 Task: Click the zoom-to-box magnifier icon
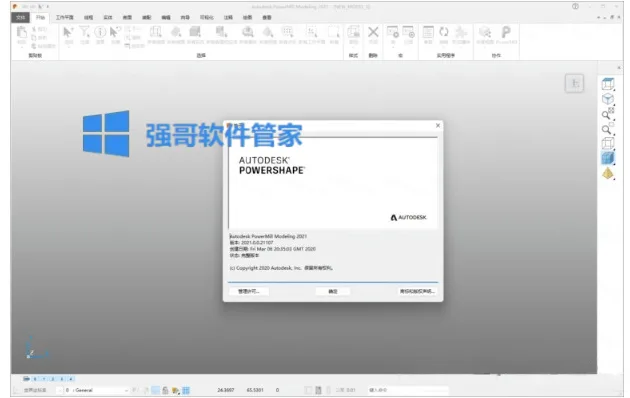pyautogui.click(x=608, y=114)
